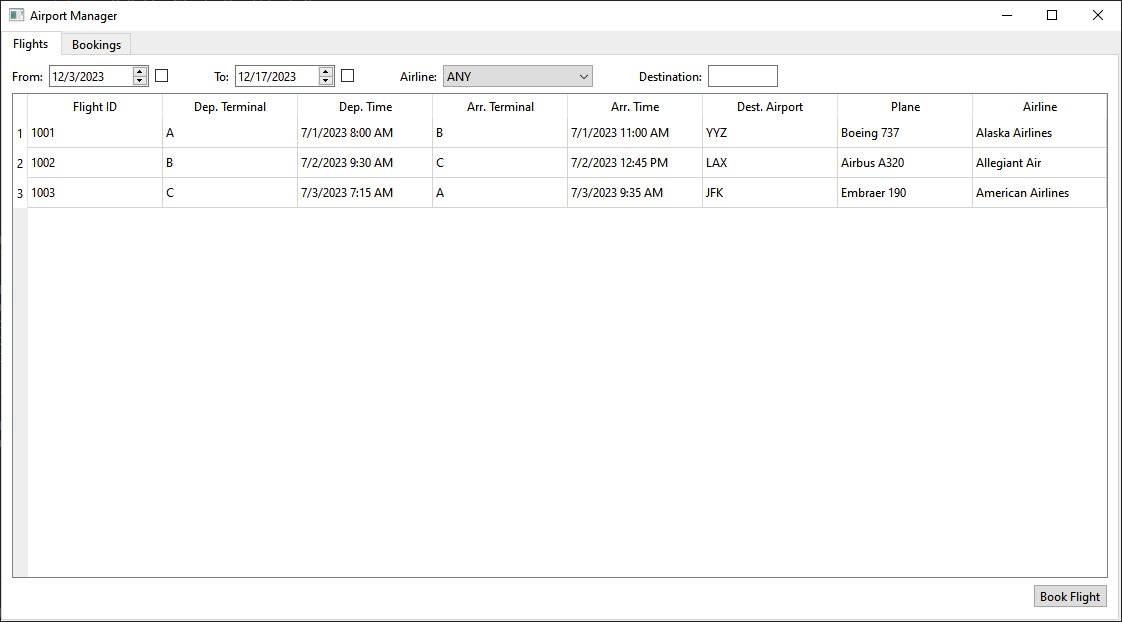Image resolution: width=1122 pixels, height=622 pixels.
Task: Click departure time 7/1/2023 8:00 AM
Action: (x=365, y=133)
